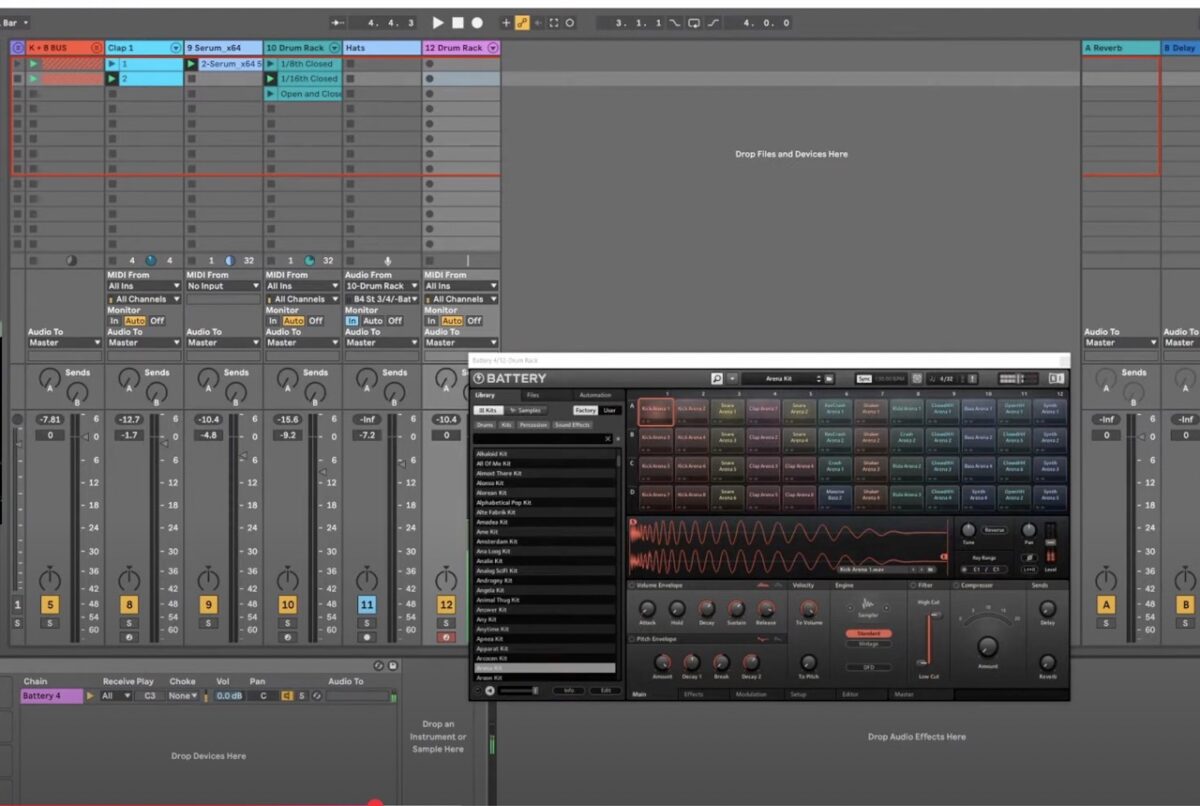1200x806 pixels.
Task: Arm the 12 Drum Rack track
Action: point(446,637)
